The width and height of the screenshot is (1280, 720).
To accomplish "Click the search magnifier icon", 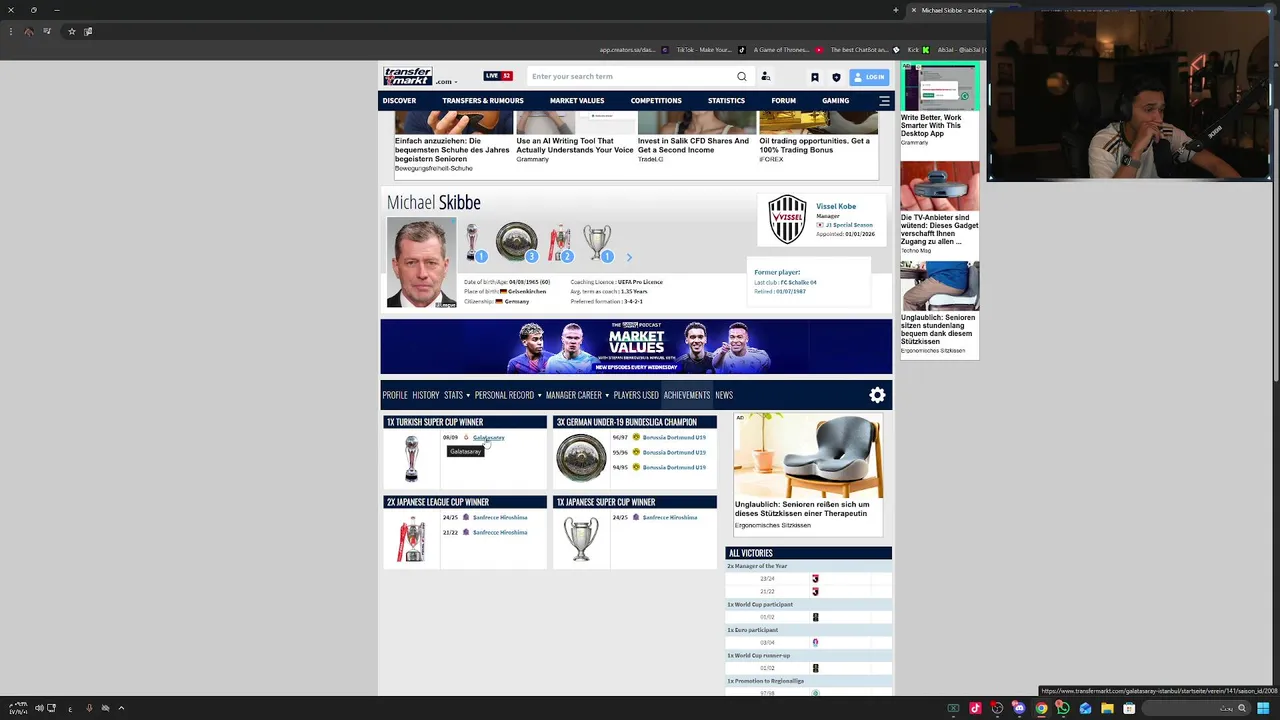I will pyautogui.click(x=741, y=76).
